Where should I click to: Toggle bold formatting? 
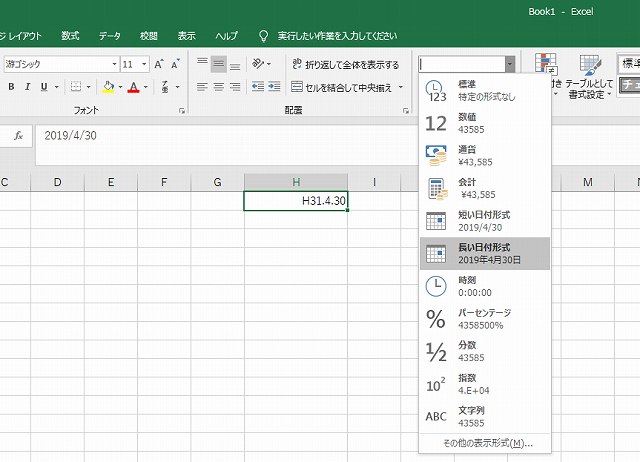point(11,87)
